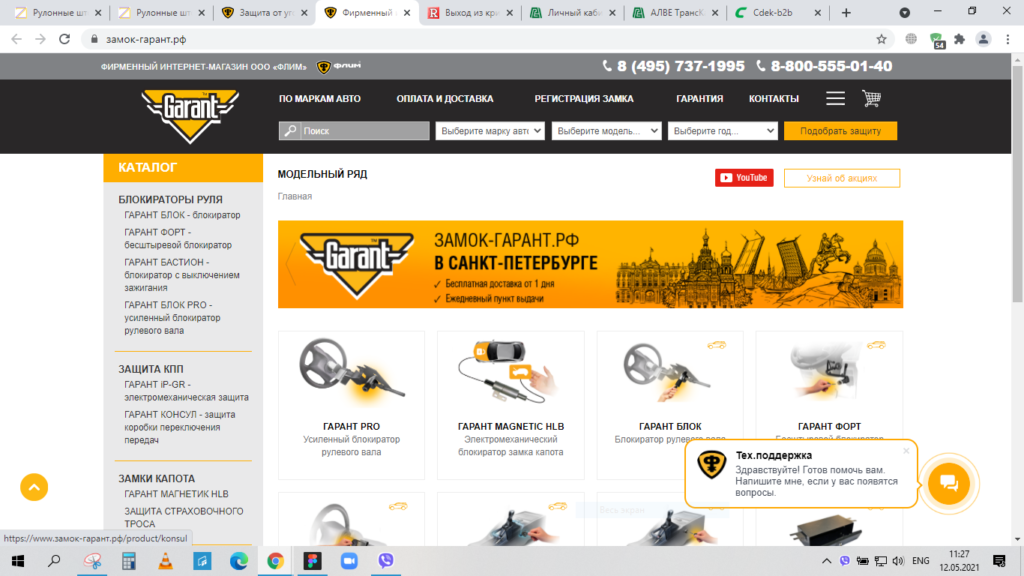Screen dimensions: 1024x576
Task: Open VLC media player from taskbar
Action: click(165, 561)
